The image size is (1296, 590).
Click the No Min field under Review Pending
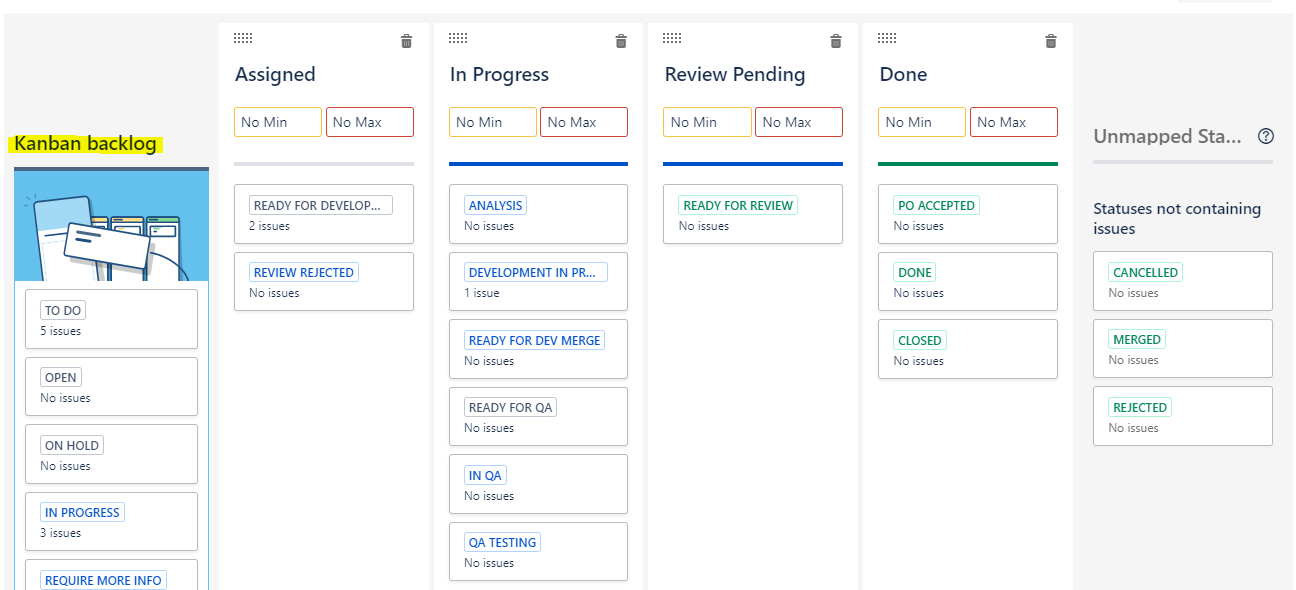(x=707, y=122)
